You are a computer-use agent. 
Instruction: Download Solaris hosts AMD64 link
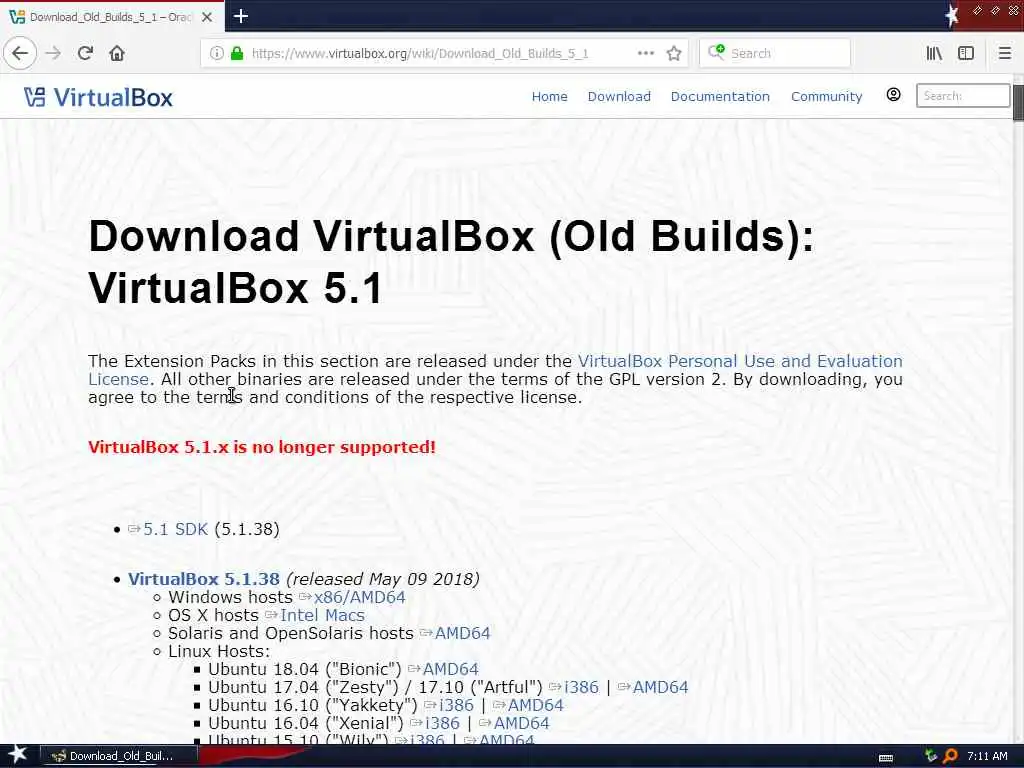pyautogui.click(x=462, y=633)
